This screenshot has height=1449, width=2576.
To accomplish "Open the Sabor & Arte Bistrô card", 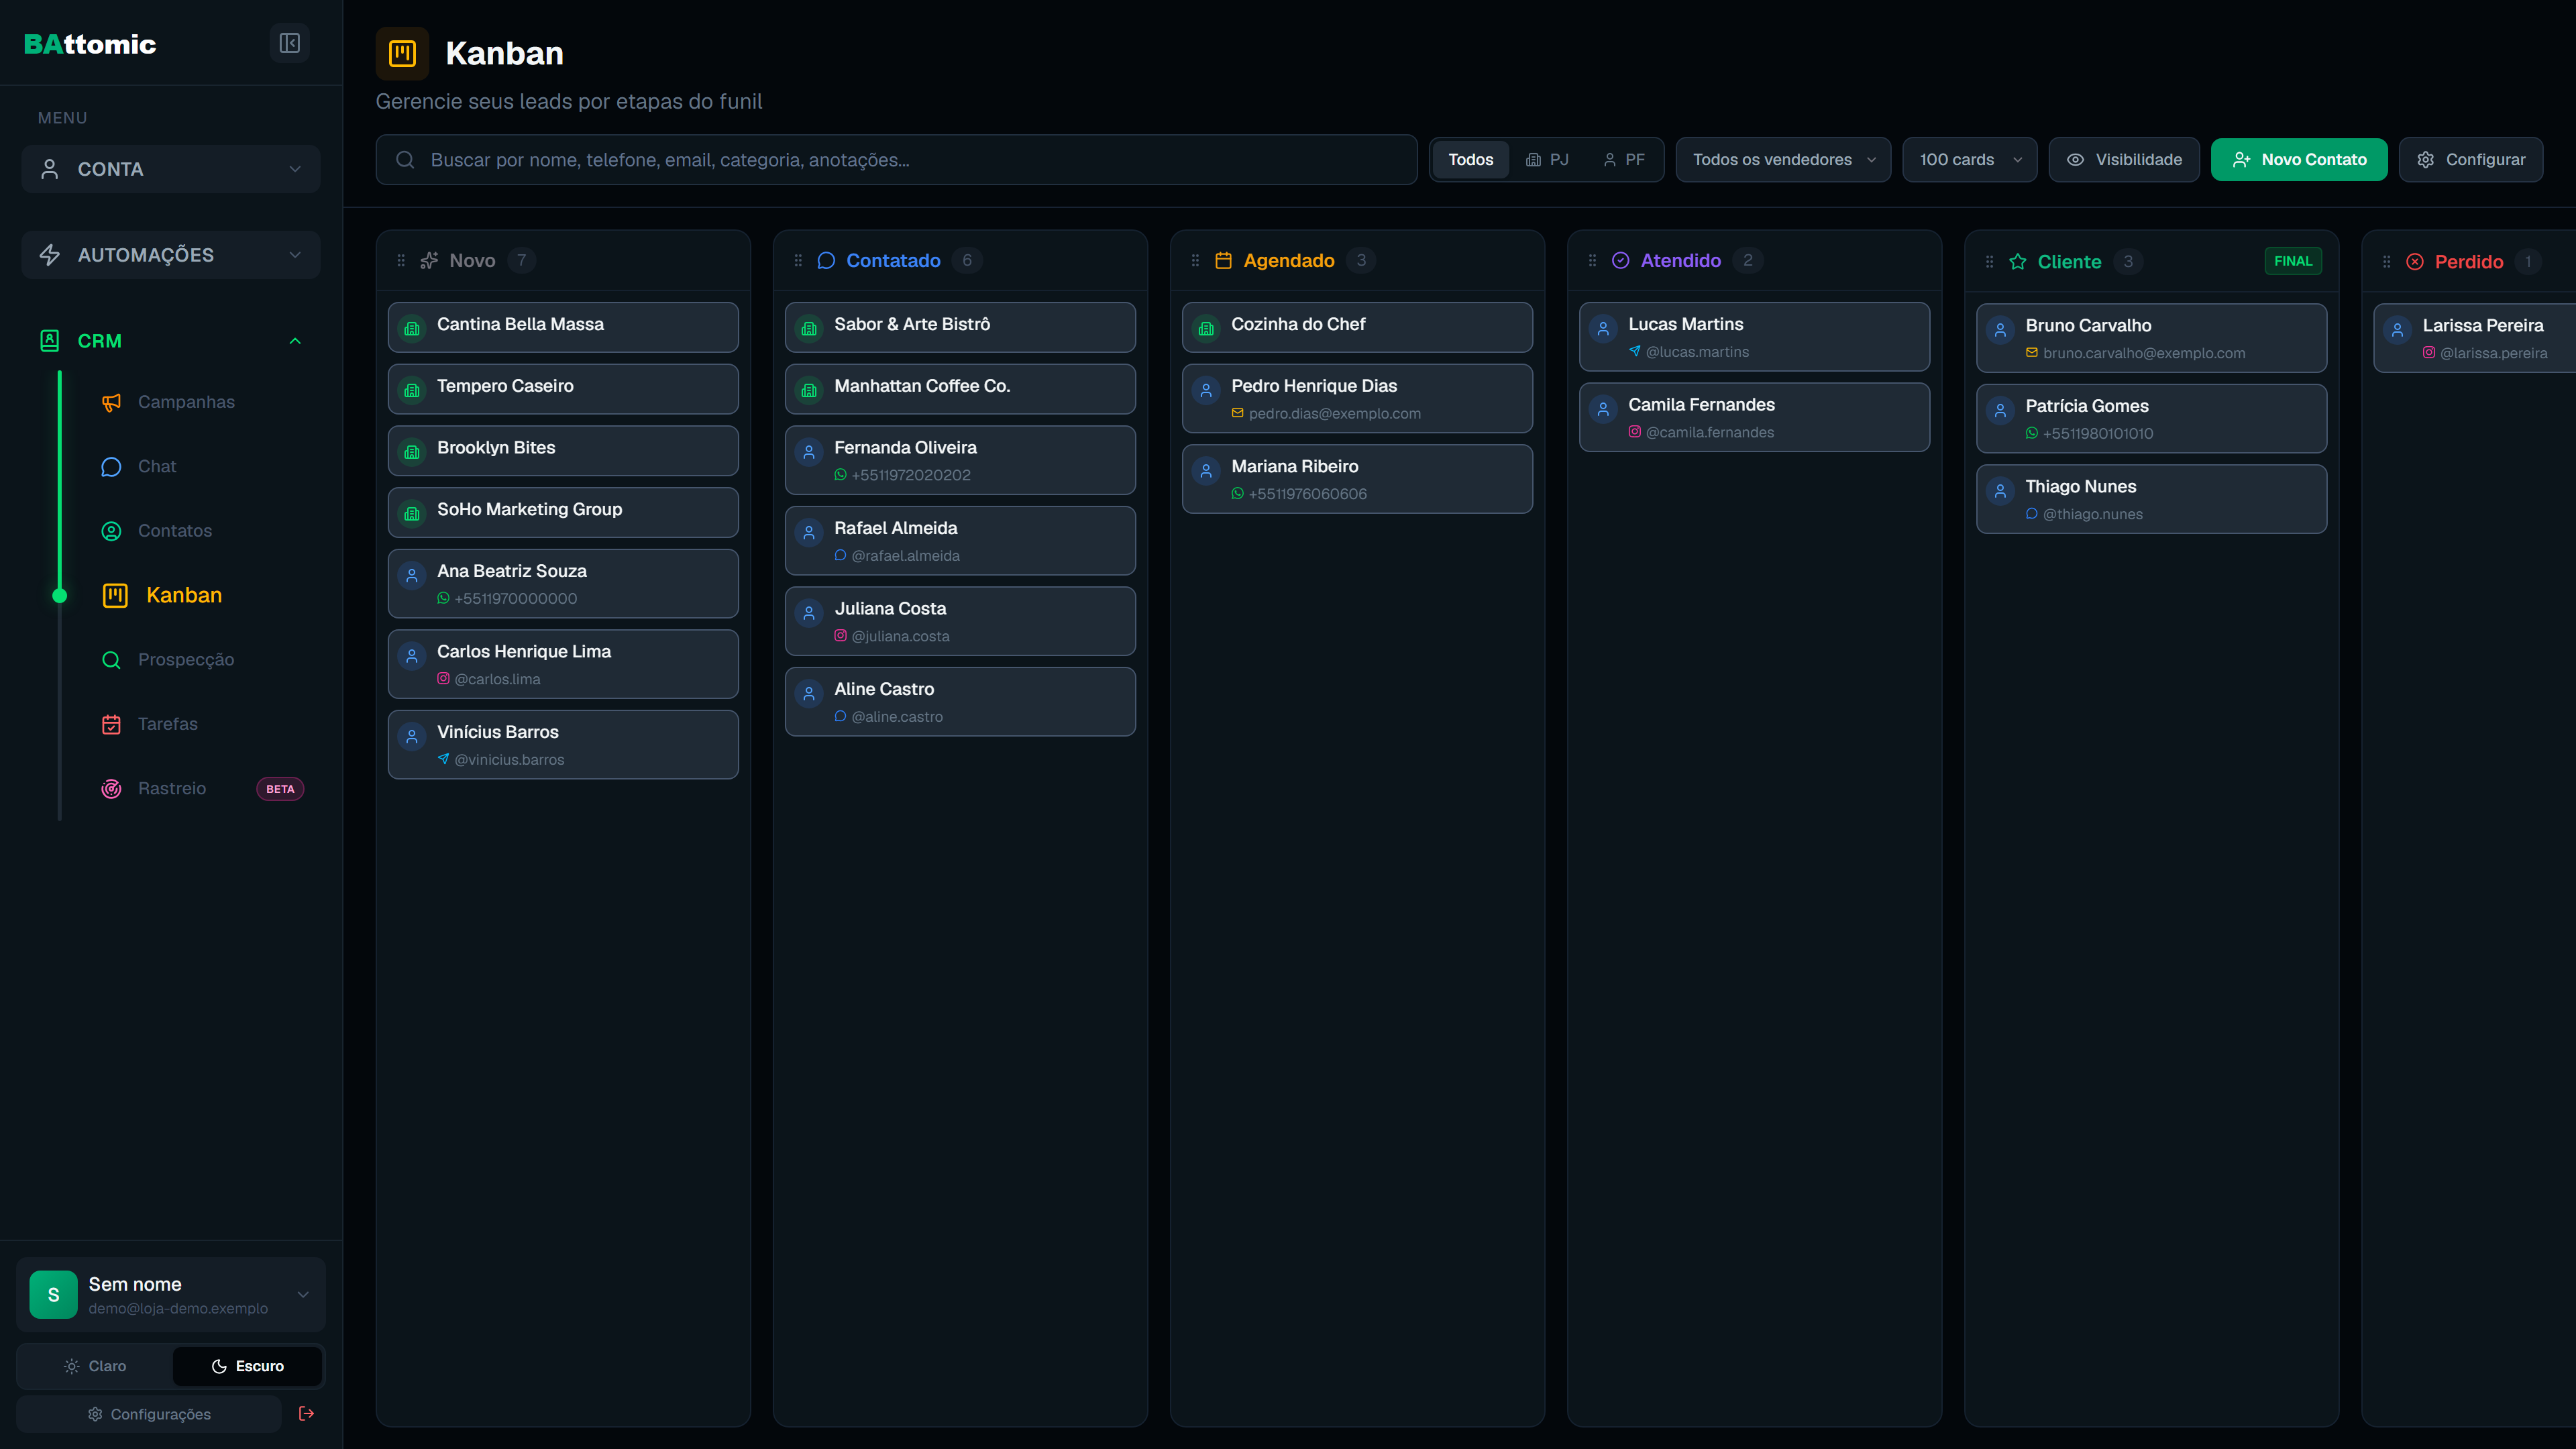I will (960, 327).
